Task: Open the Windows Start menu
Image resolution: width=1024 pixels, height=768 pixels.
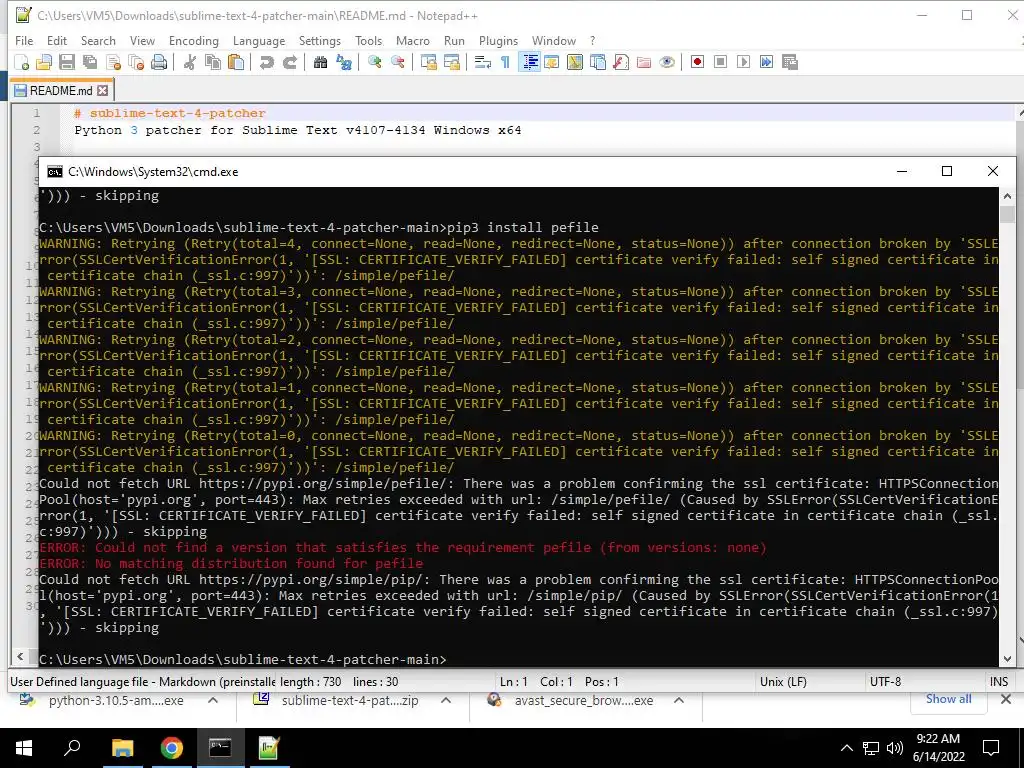Action: (x=24, y=748)
